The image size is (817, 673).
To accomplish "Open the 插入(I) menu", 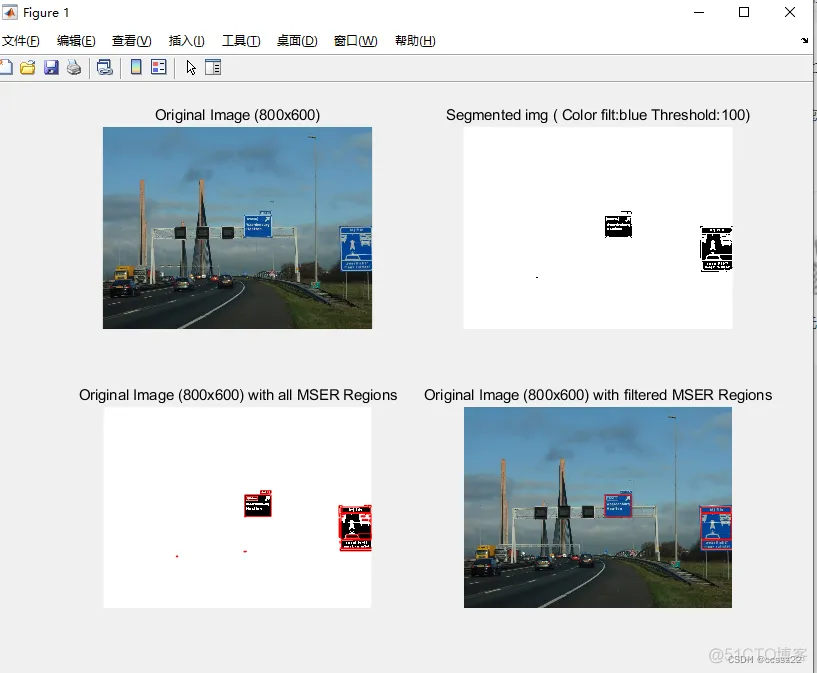I will pyautogui.click(x=187, y=41).
